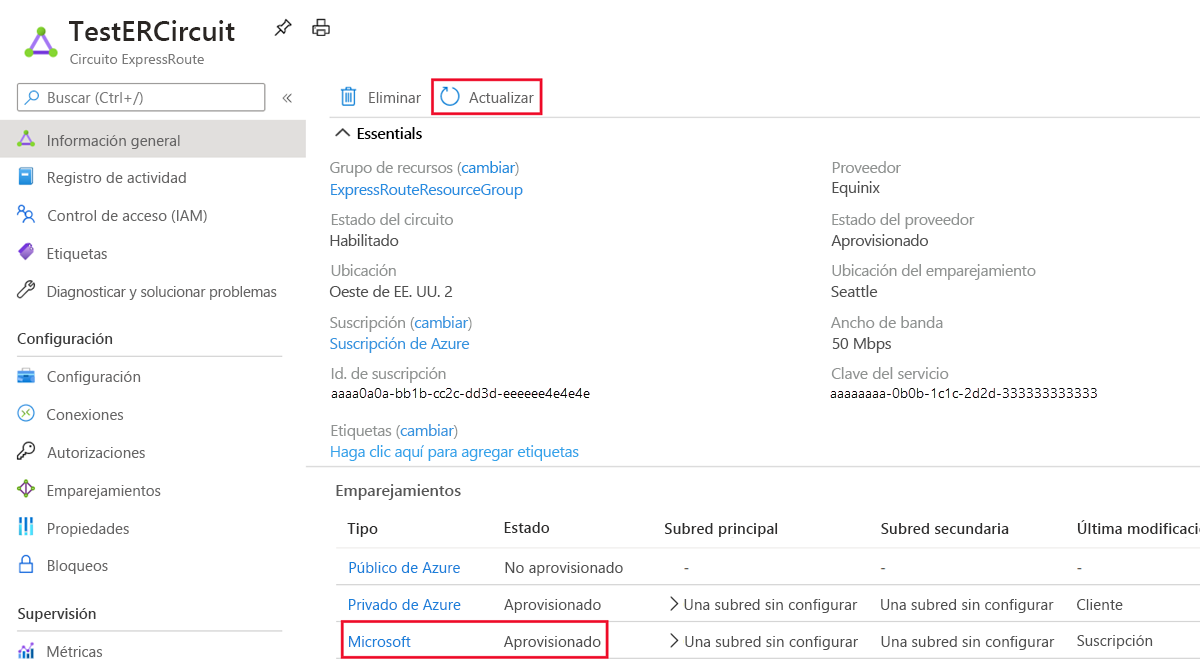Click the Emparejamientos diamond icon
Image resolution: width=1200 pixels, height=672 pixels.
point(27,490)
